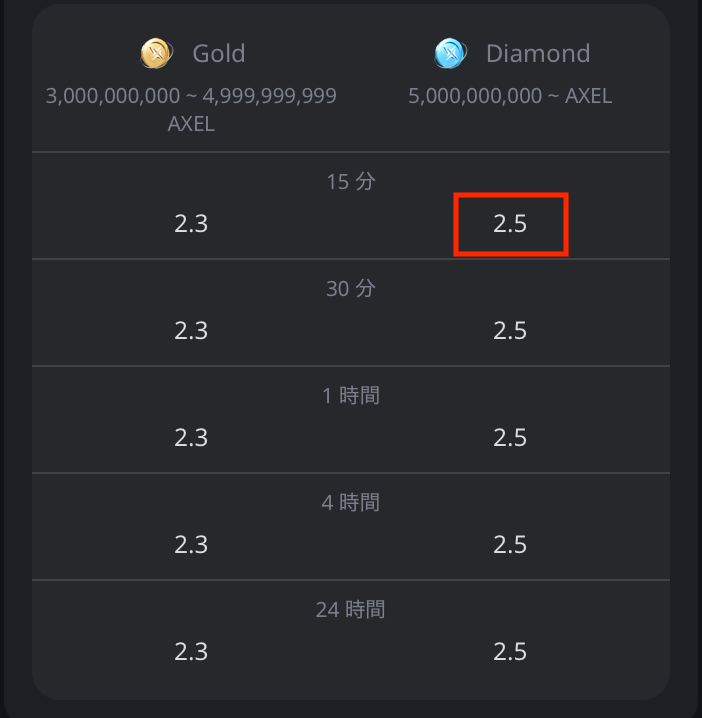Click Diamond 2.5 value under 4 時間
Image resolution: width=702 pixels, height=718 pixels.
[510, 545]
